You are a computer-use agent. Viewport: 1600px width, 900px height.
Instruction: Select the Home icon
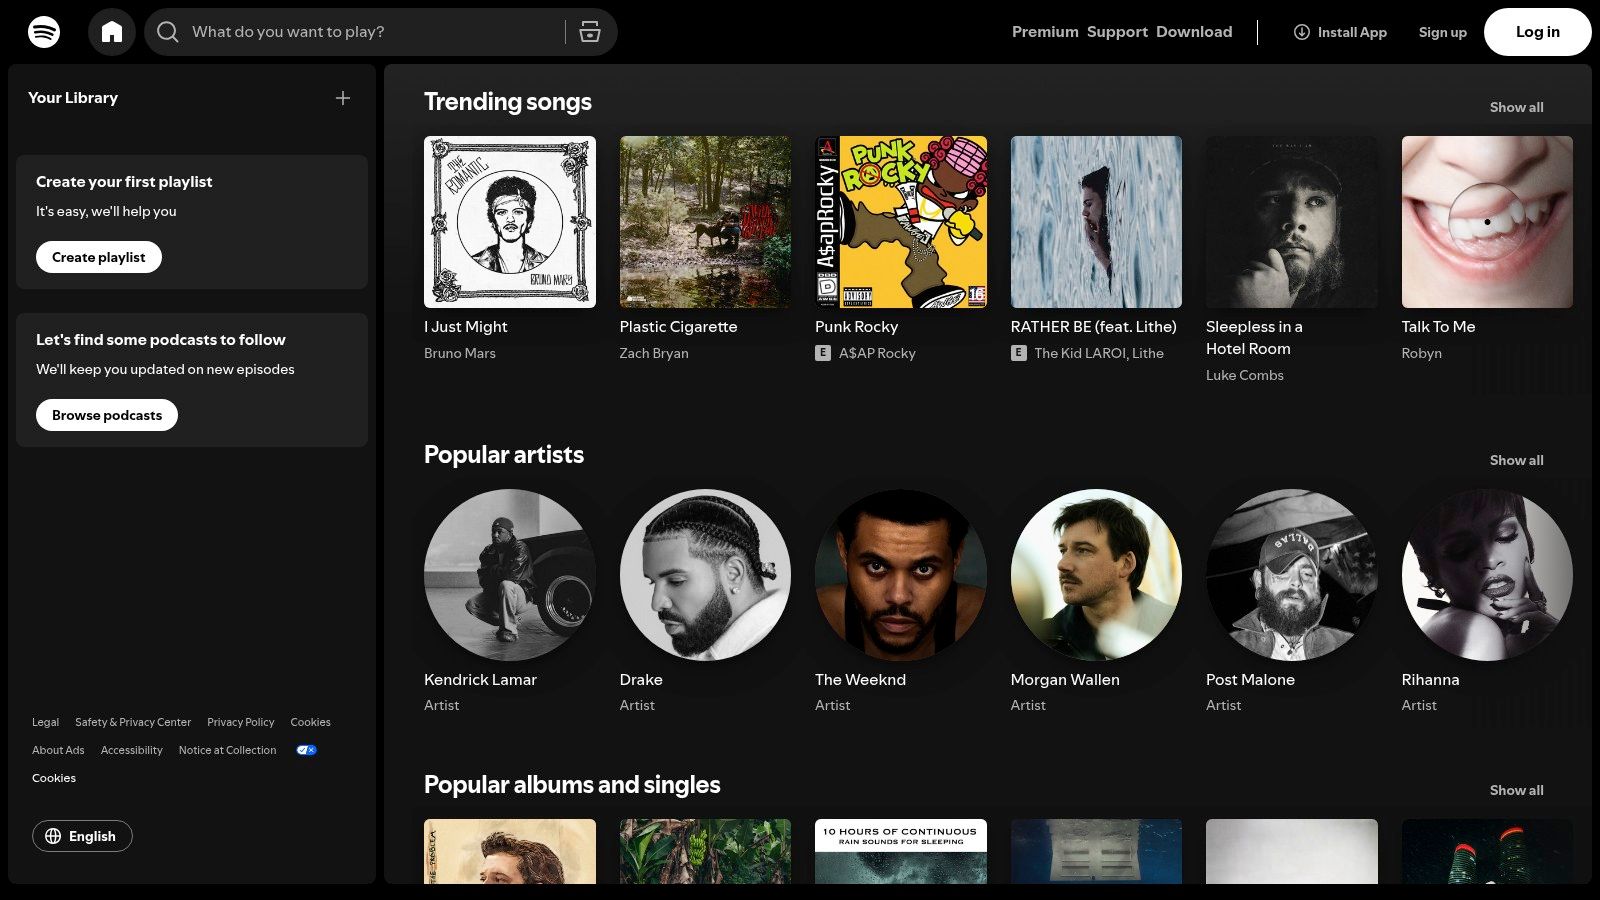112,31
